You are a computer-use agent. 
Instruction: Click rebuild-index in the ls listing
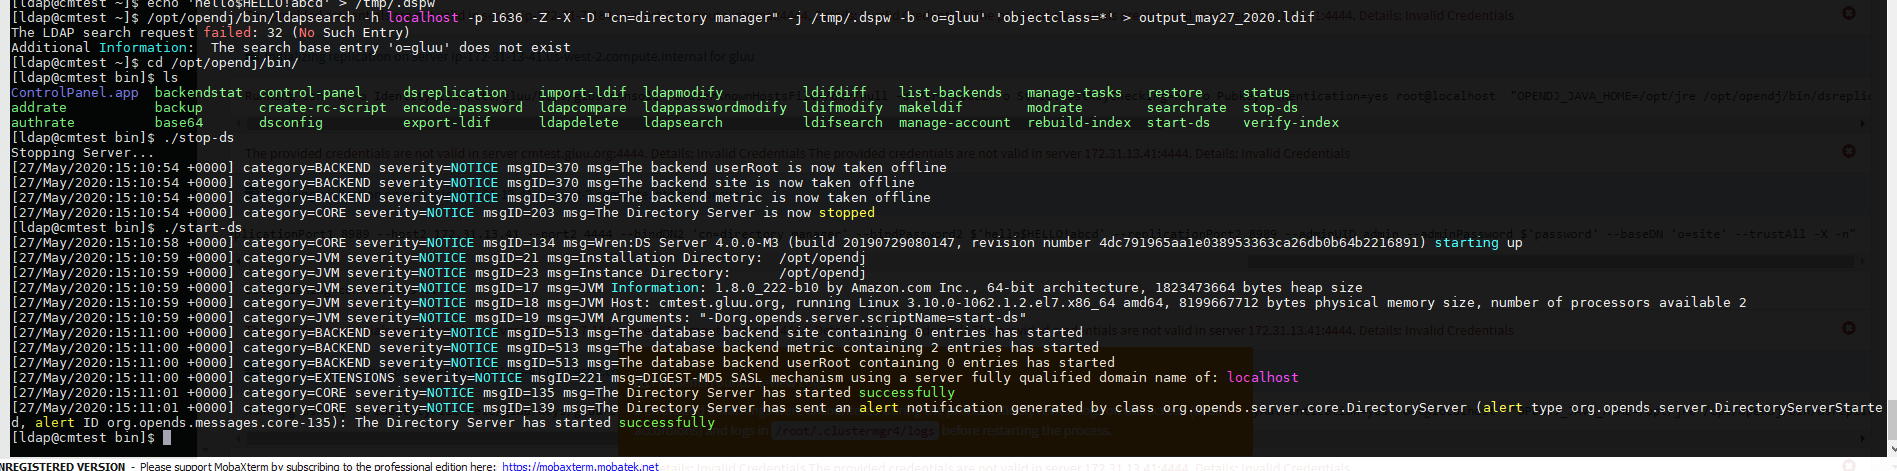tap(1079, 122)
